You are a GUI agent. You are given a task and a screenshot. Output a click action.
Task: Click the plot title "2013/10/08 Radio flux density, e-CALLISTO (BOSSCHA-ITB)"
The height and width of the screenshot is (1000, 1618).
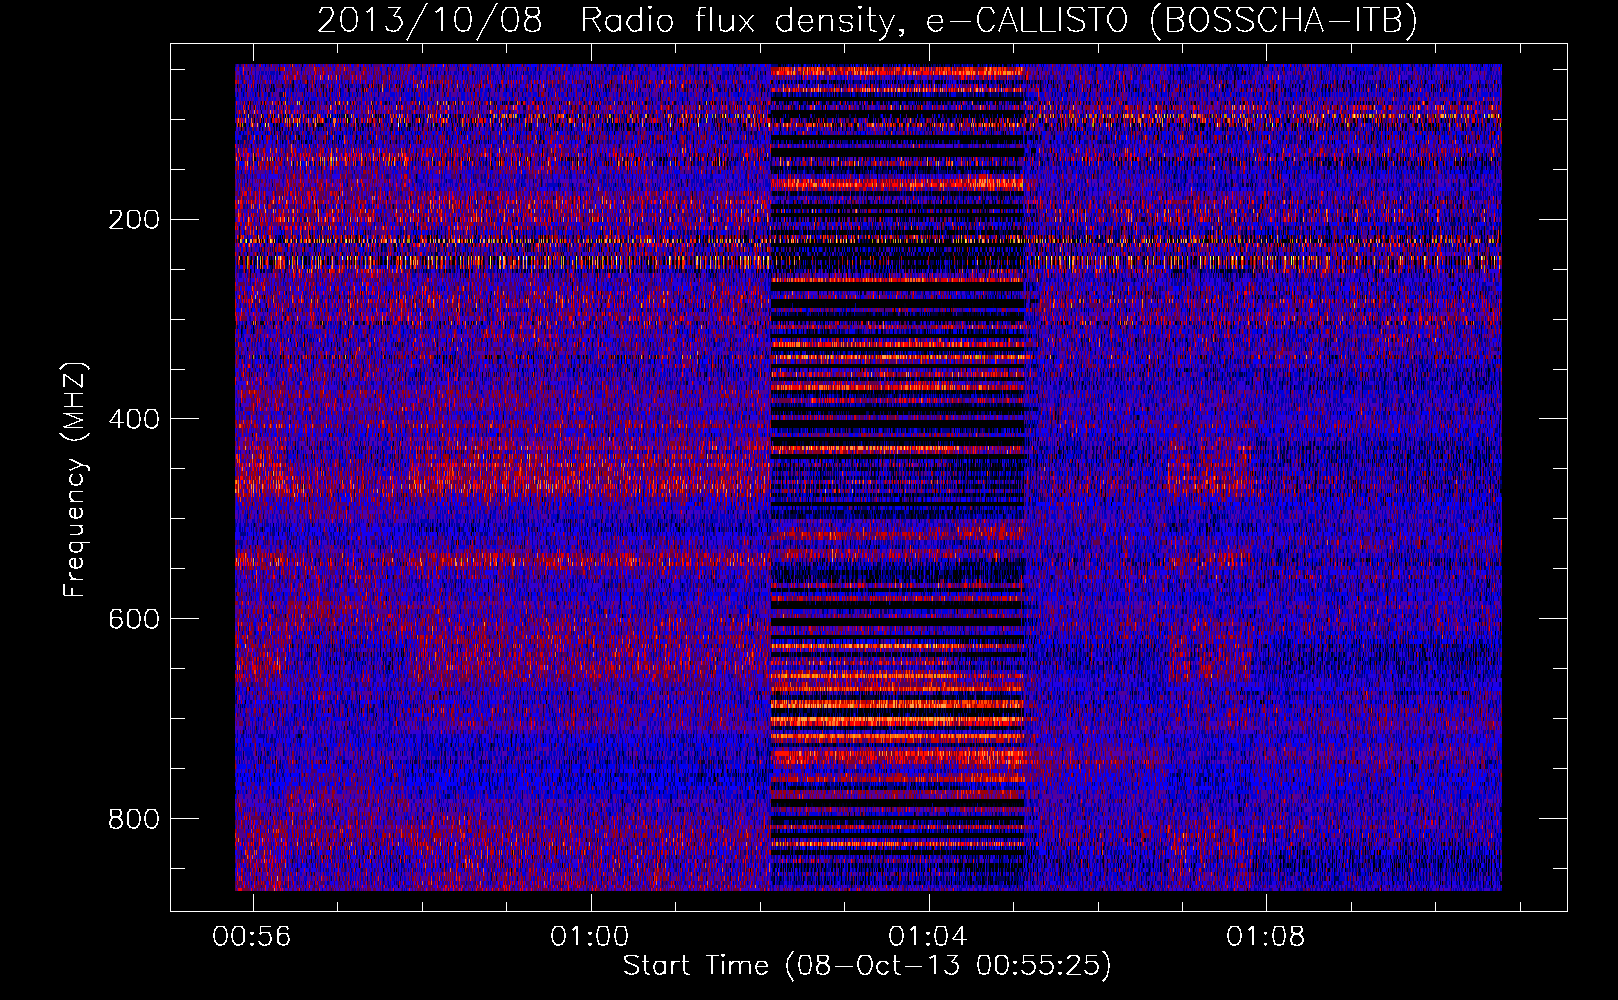[867, 21]
